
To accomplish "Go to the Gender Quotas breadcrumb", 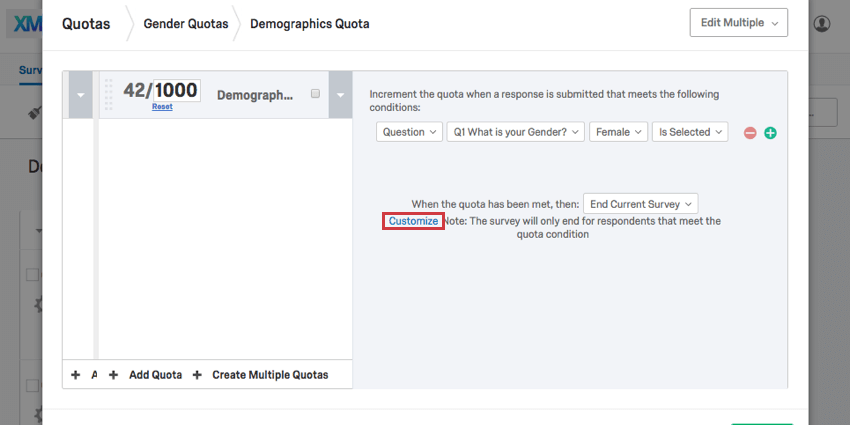I will [185, 23].
